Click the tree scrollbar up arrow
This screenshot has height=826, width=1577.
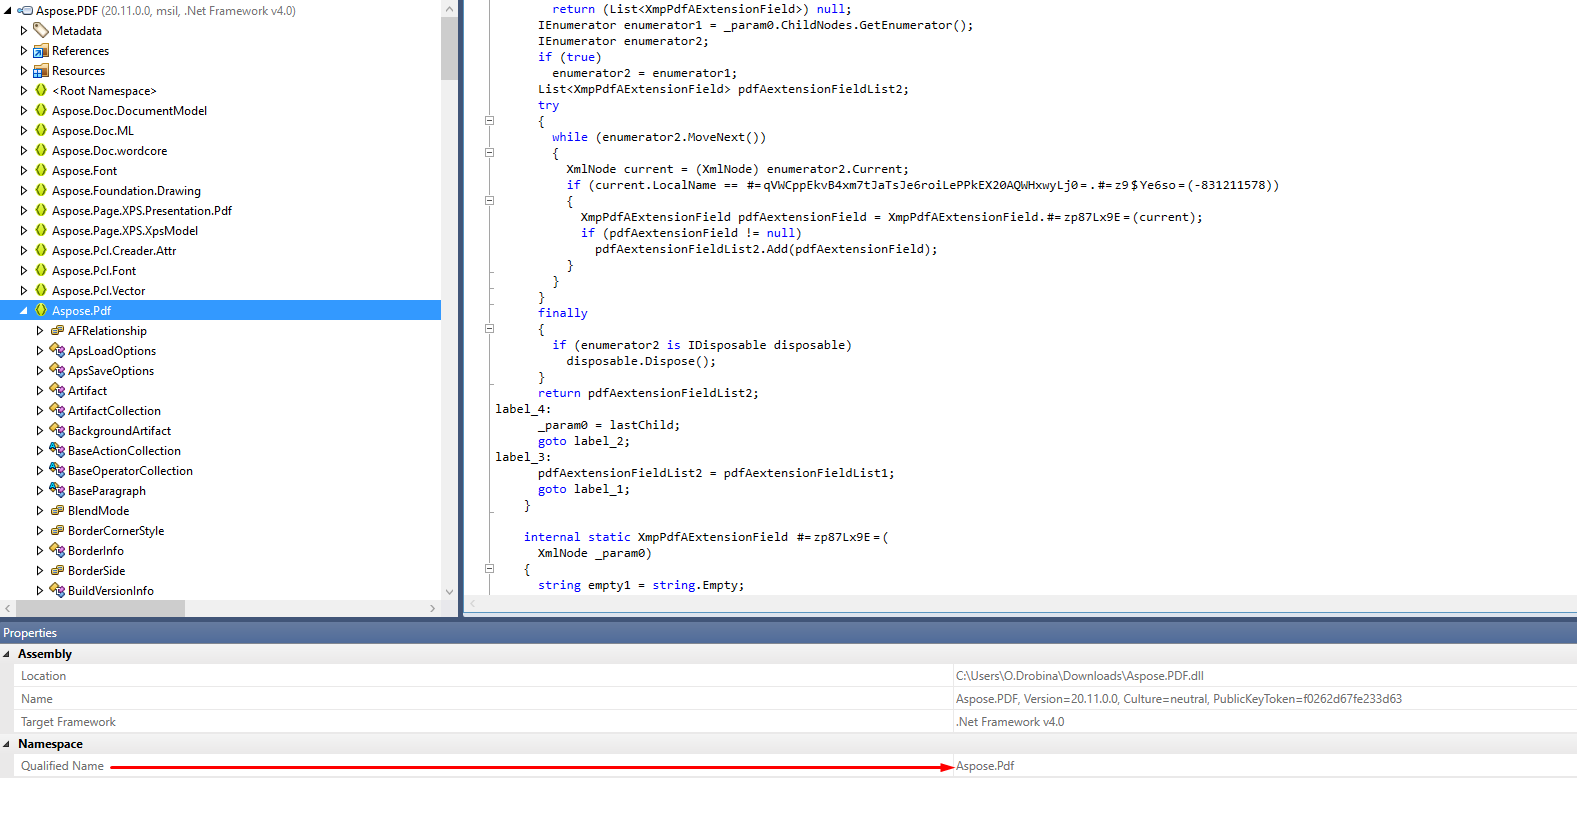coord(449,8)
